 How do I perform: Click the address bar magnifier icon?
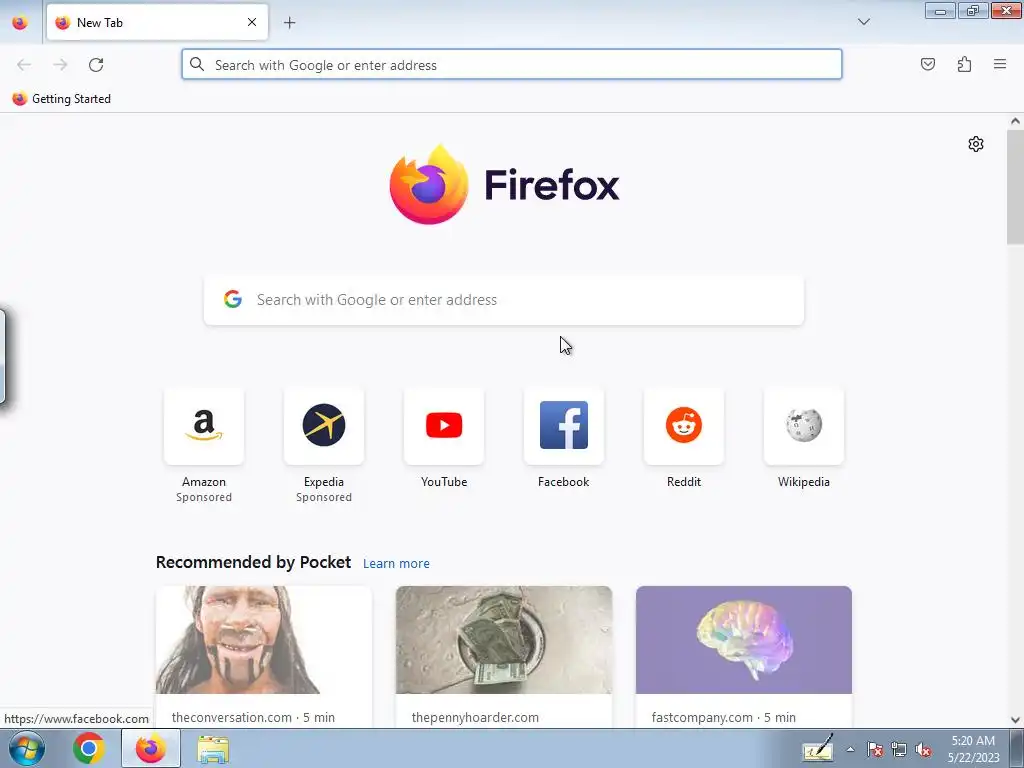197,64
